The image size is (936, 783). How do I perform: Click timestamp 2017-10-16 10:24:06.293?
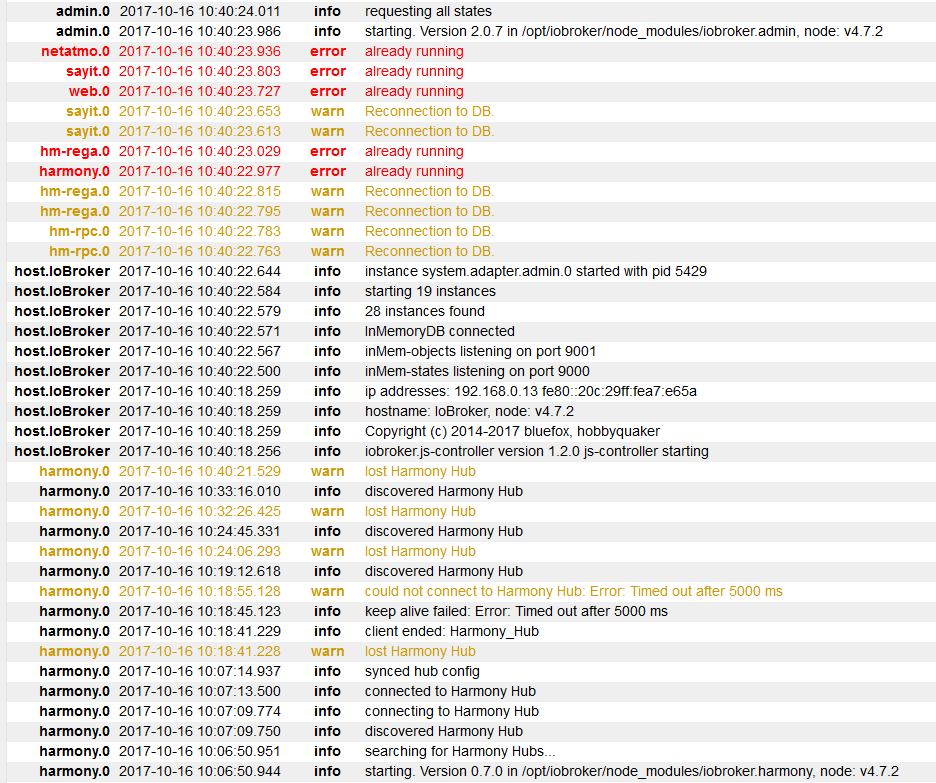pyautogui.click(x=199, y=551)
